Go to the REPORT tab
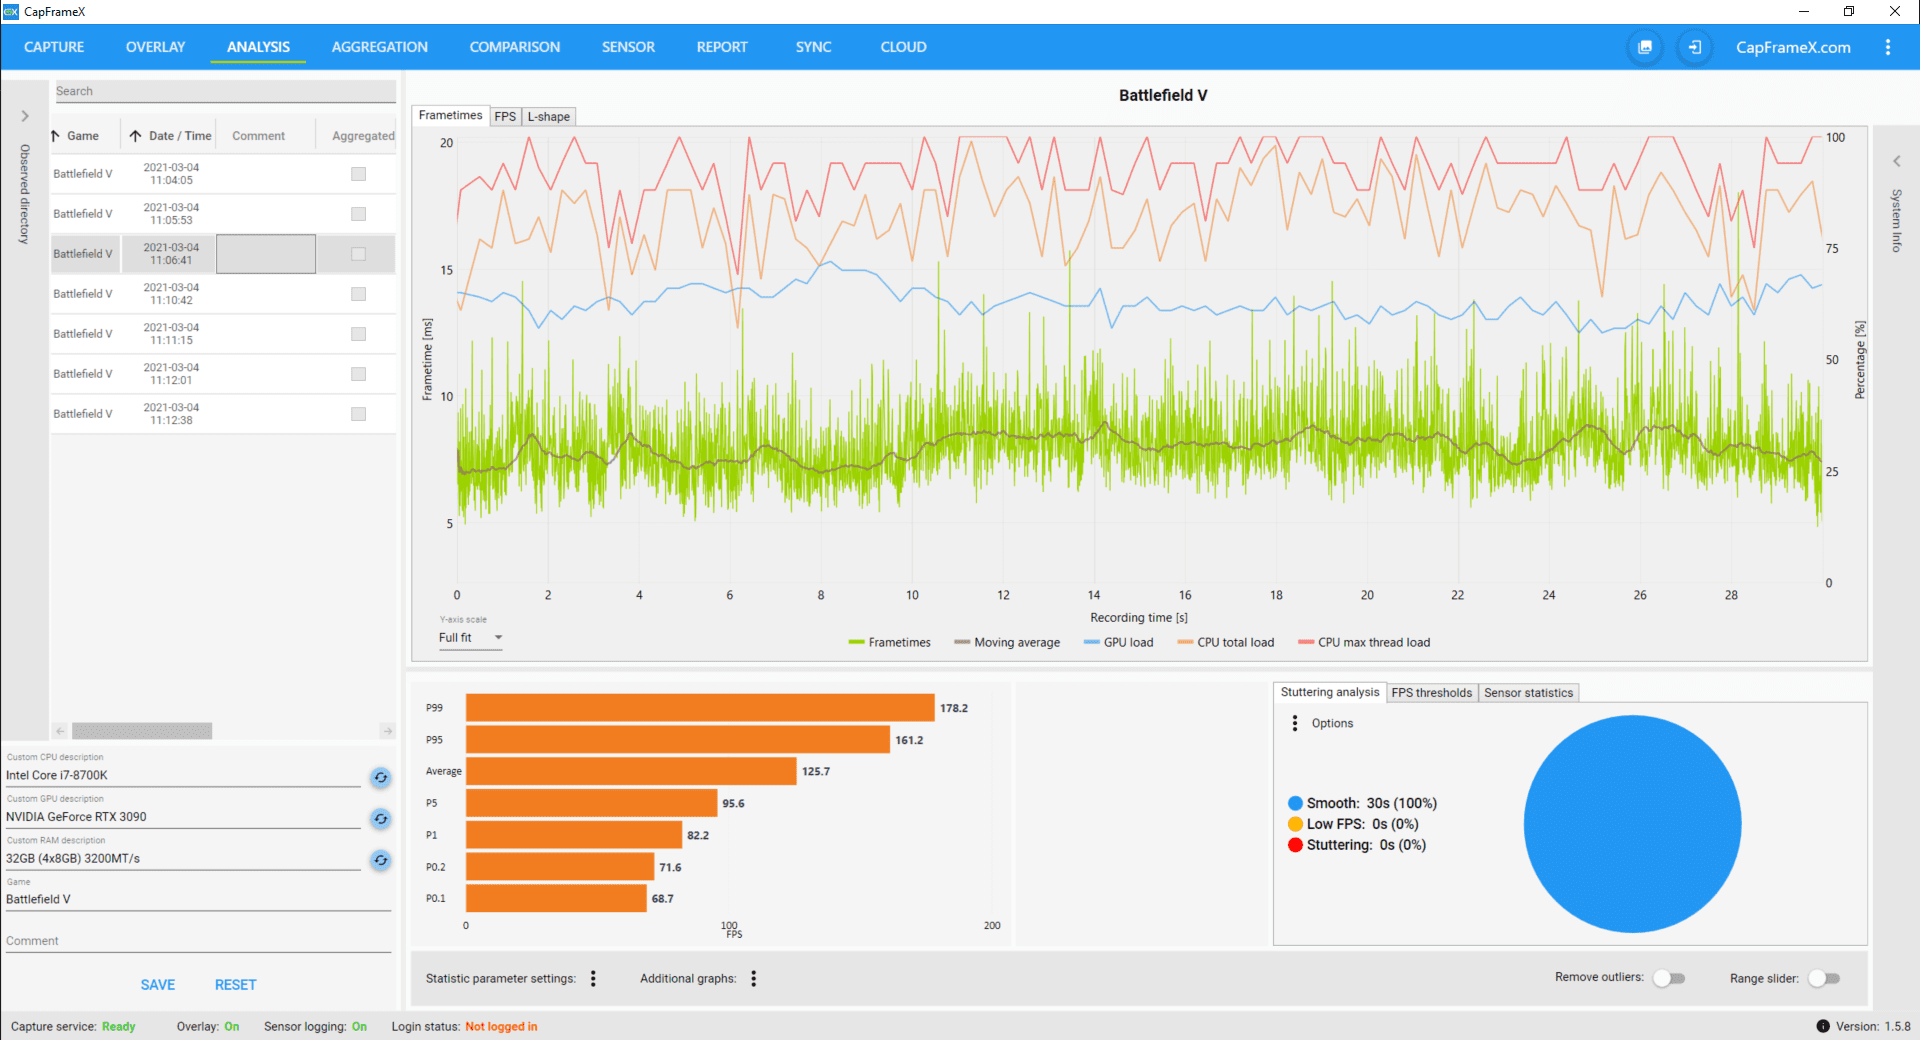 [x=722, y=47]
